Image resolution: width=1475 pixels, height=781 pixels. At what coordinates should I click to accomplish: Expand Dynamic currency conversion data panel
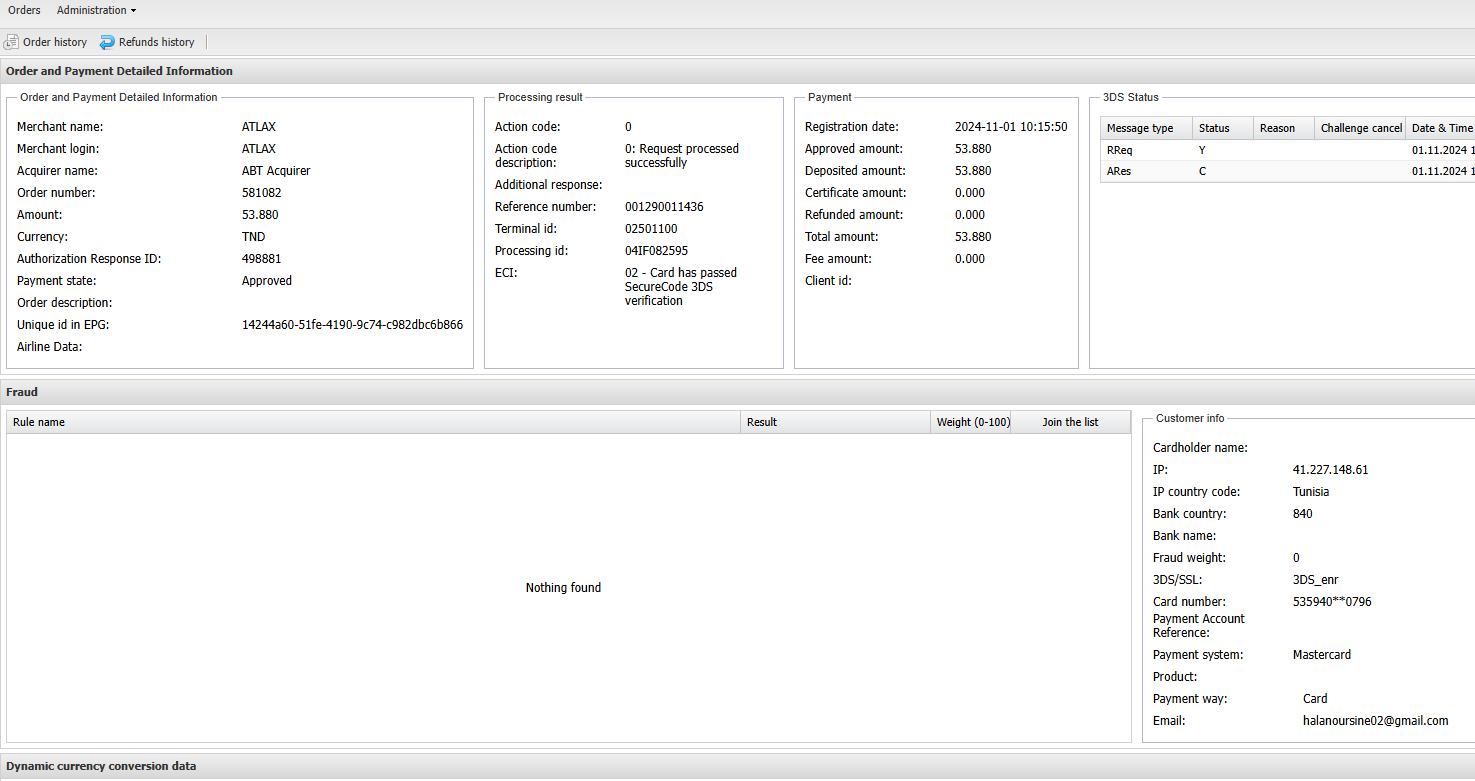click(101, 766)
